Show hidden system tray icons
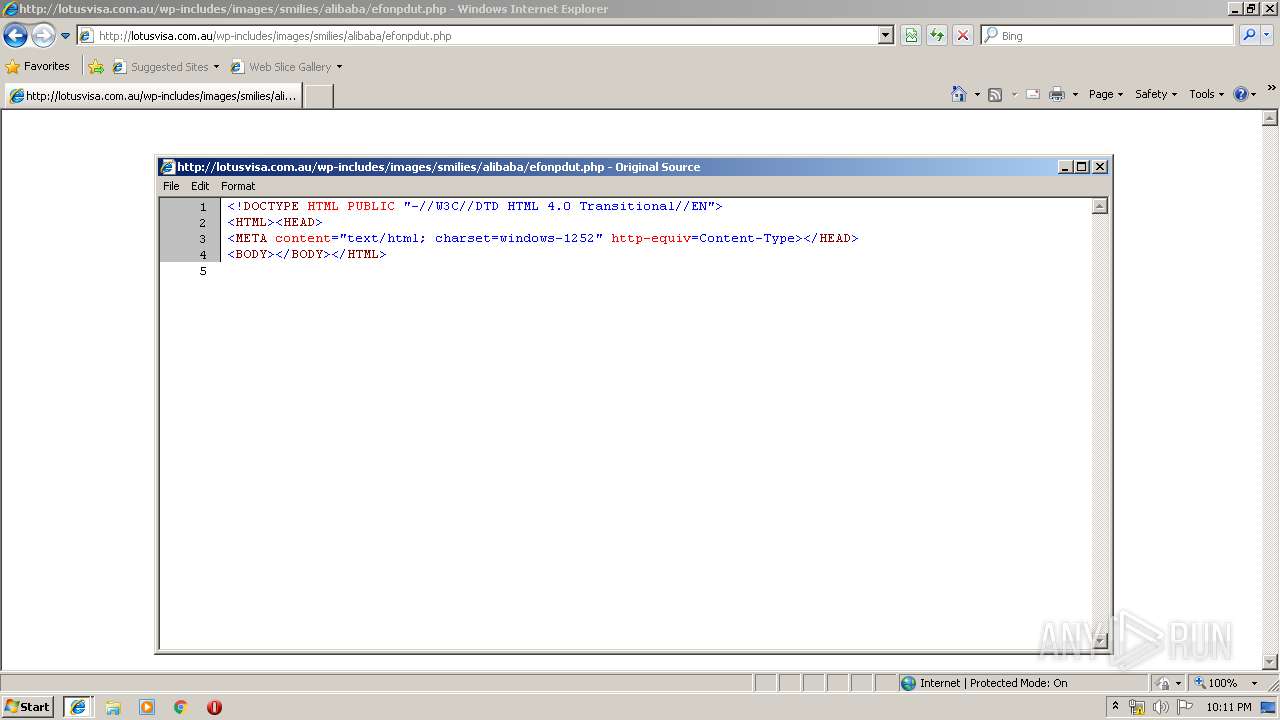Image resolution: width=1280 pixels, height=720 pixels. coord(1116,707)
